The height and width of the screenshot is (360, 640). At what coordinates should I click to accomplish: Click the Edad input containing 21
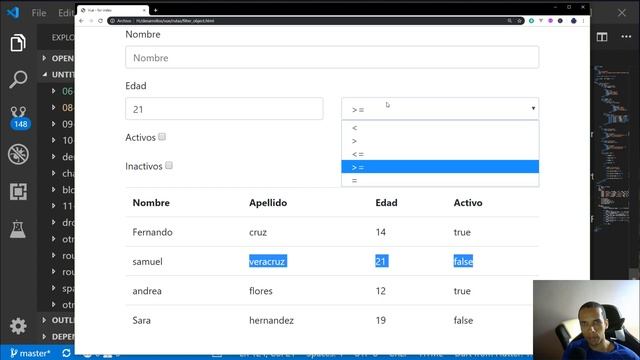tap(224, 109)
